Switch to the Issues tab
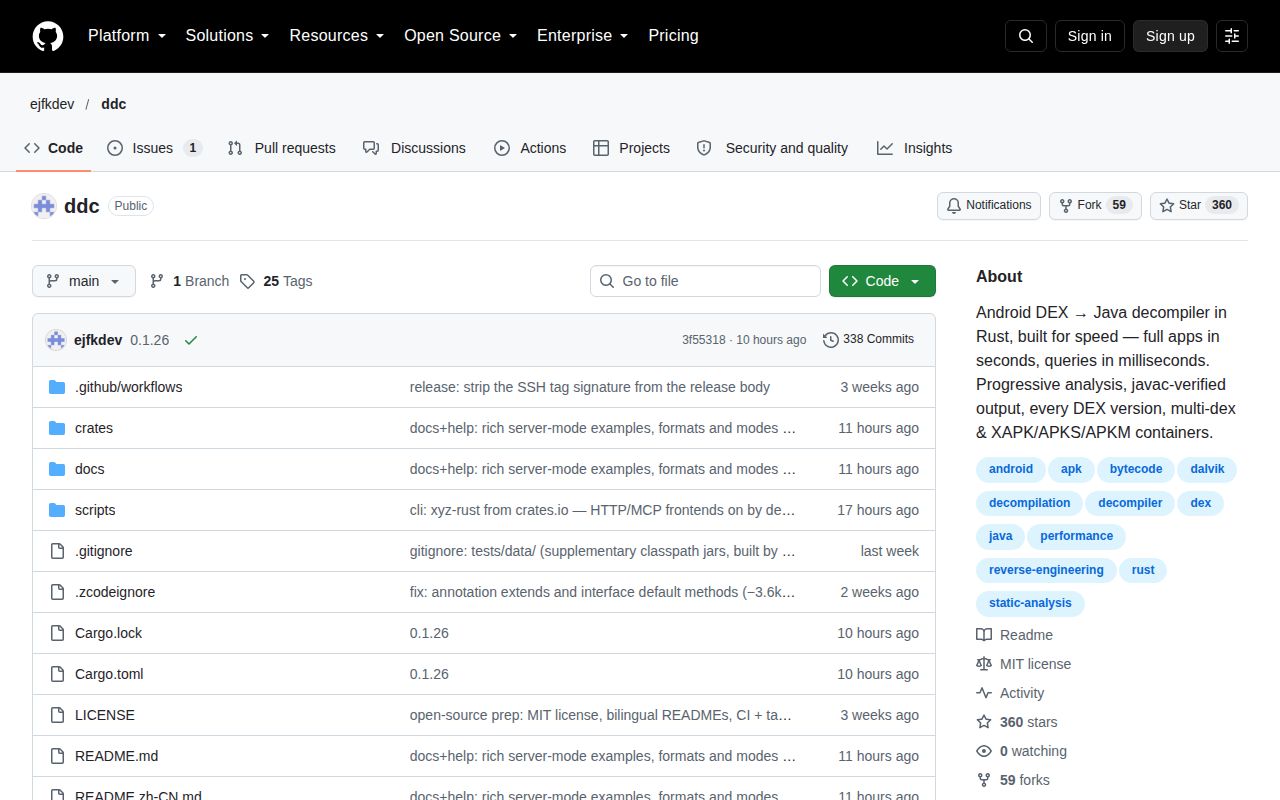This screenshot has width=1280, height=800. (x=154, y=148)
